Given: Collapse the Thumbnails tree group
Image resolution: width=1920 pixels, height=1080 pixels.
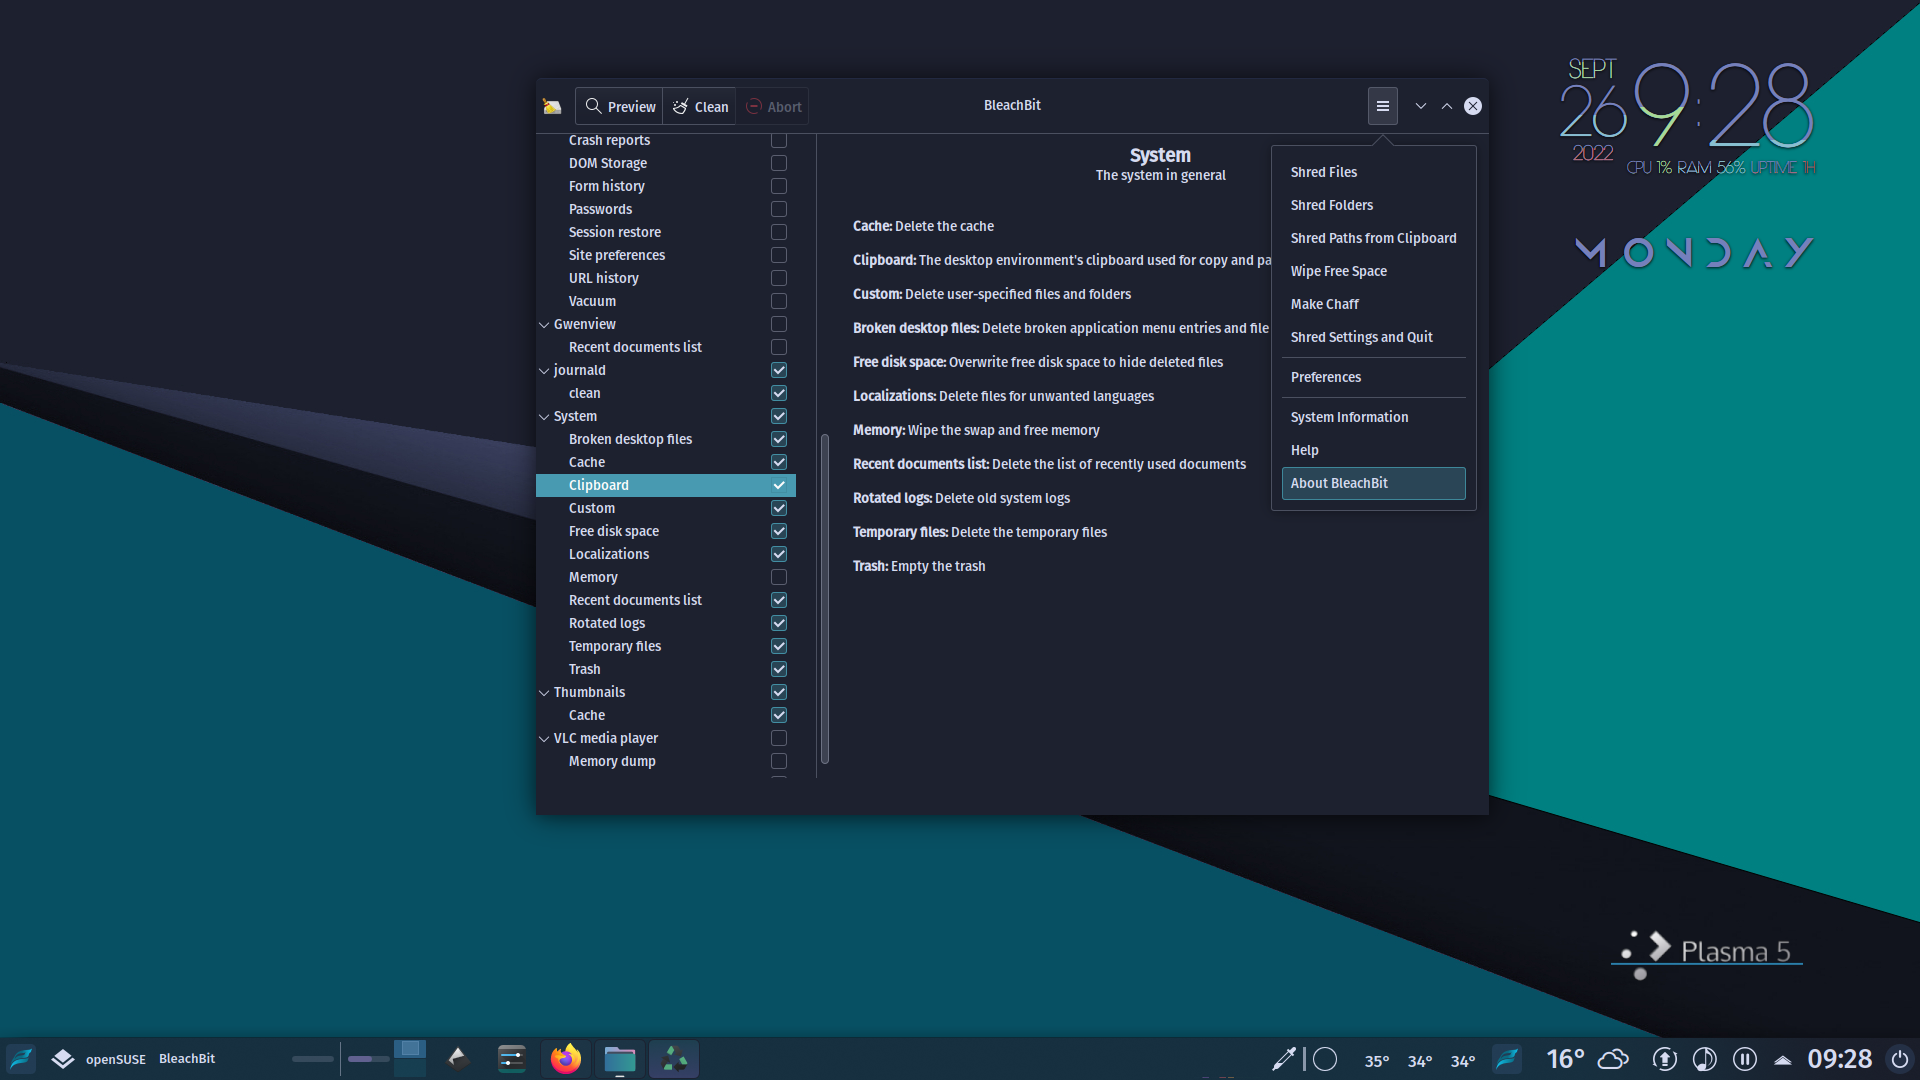Looking at the screenshot, I should coord(544,692).
